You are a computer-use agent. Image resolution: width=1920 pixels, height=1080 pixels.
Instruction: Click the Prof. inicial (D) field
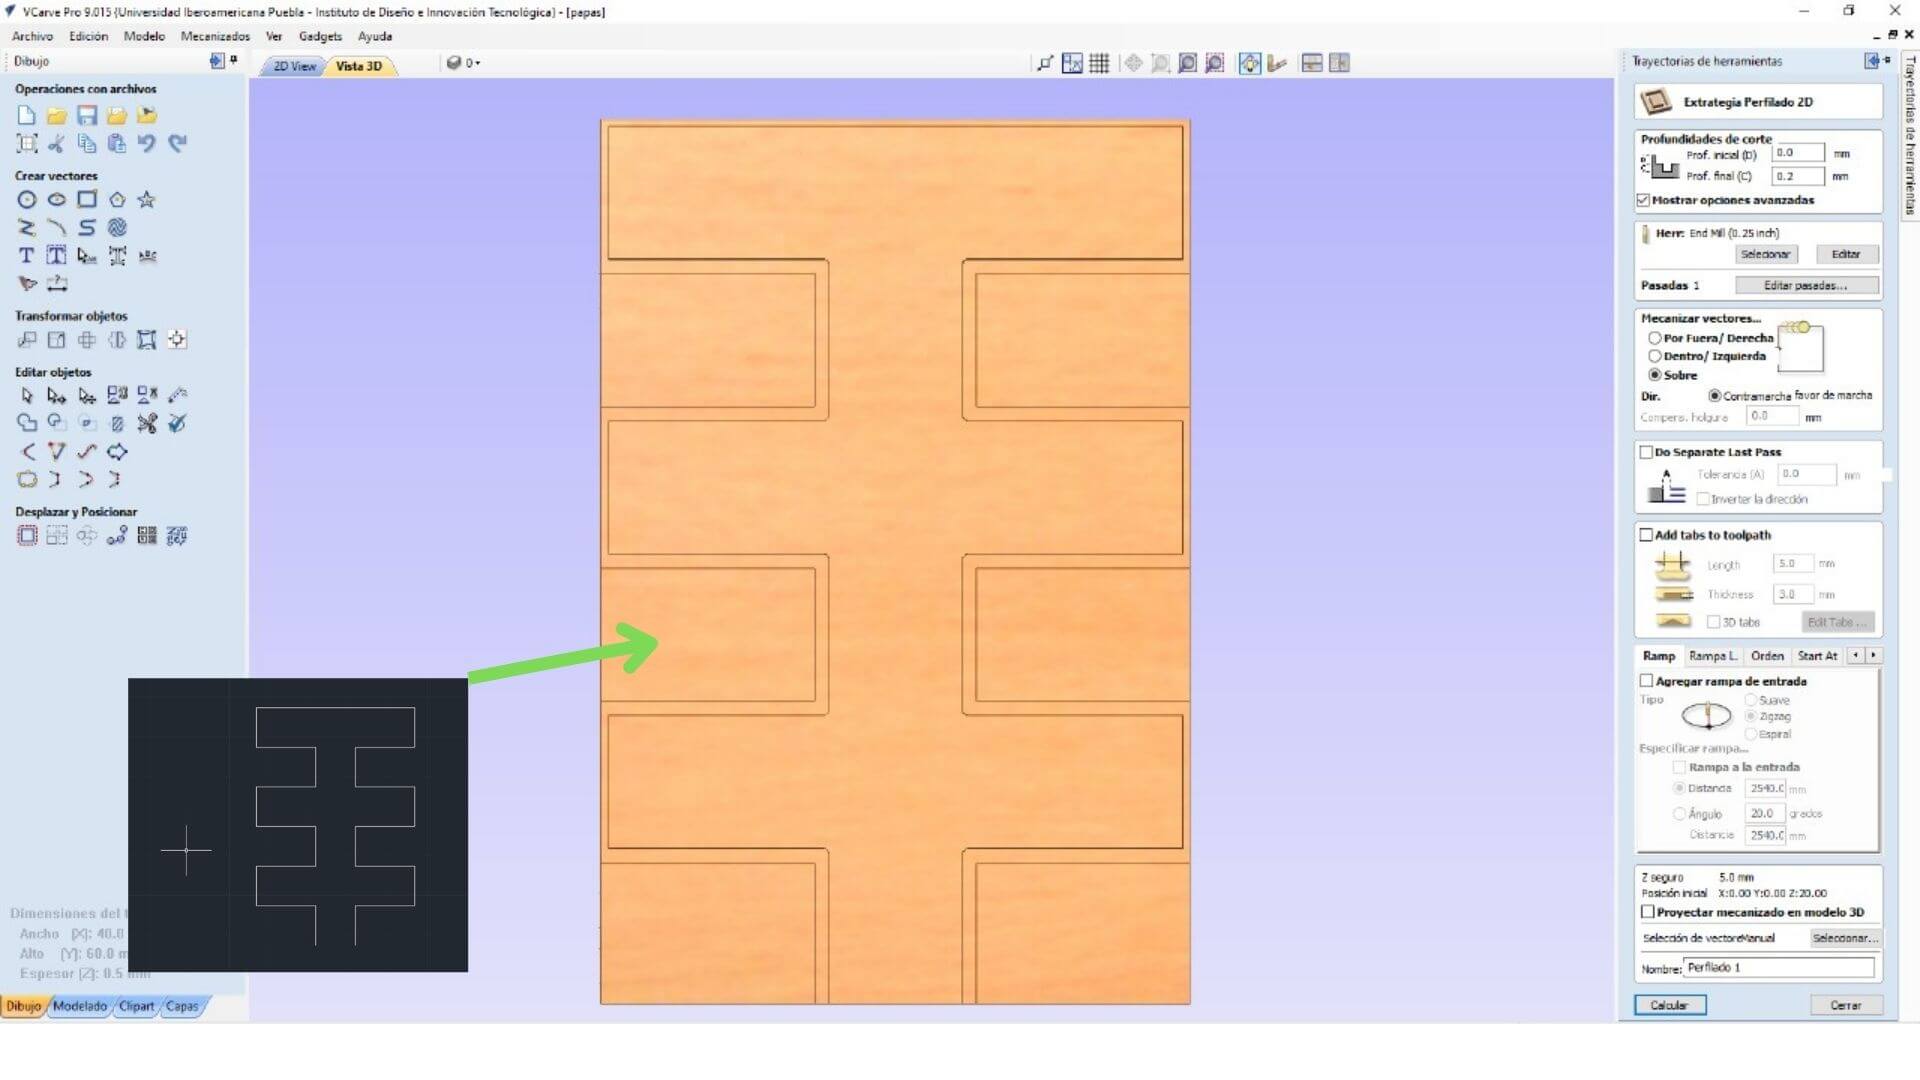pos(1797,153)
